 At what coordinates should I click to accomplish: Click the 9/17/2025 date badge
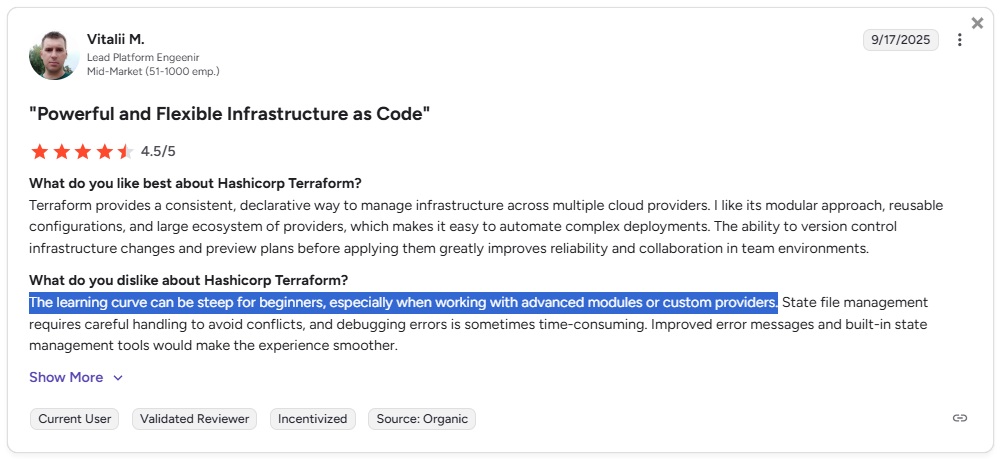pos(900,40)
